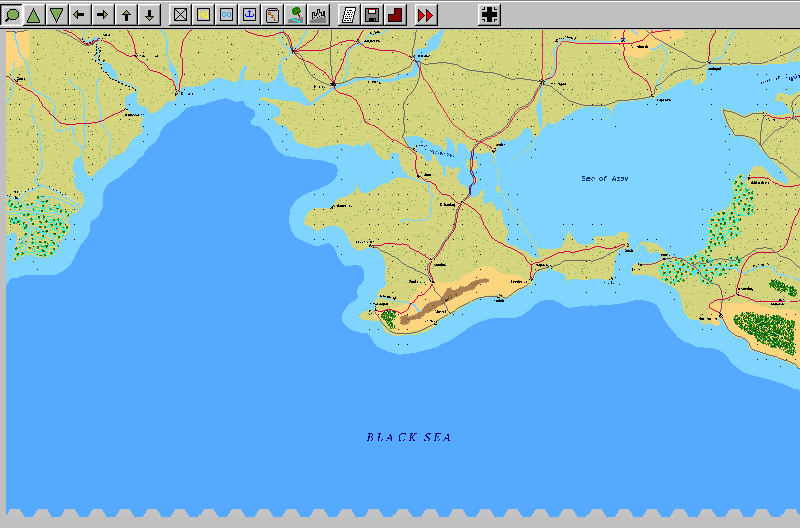Click the factory city icon
Screen dimensions: 800x528
click(319, 15)
